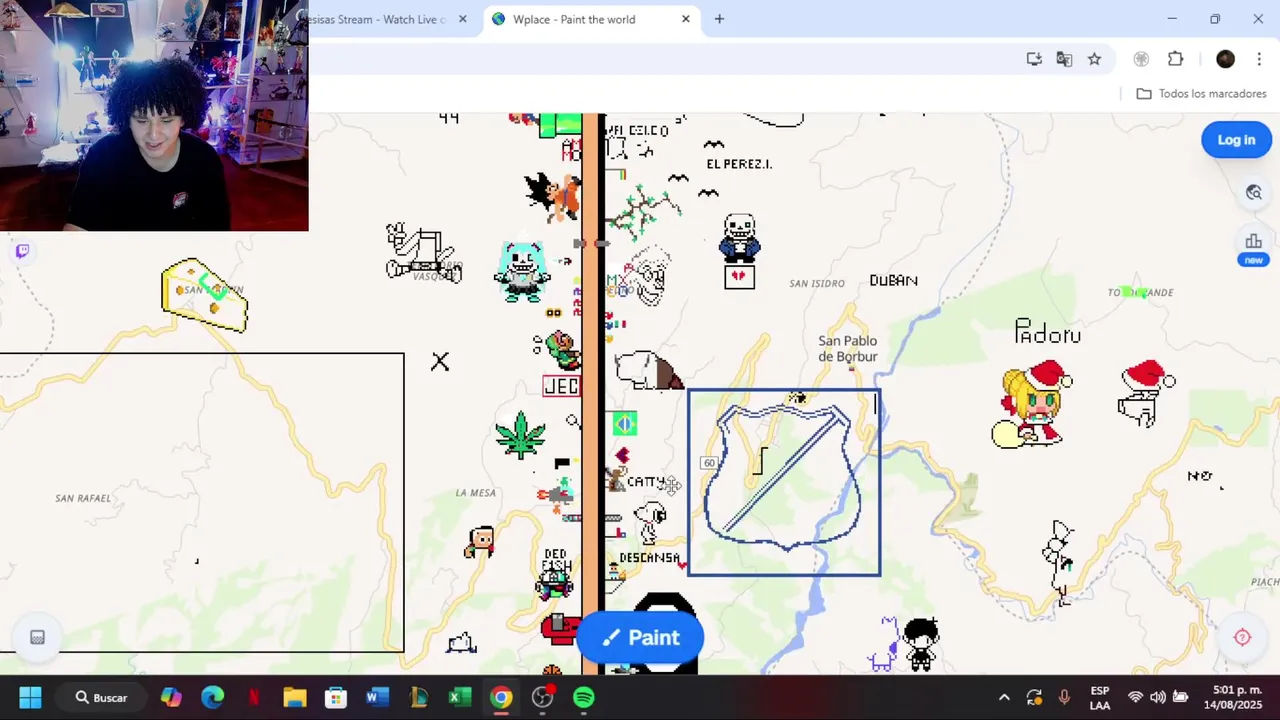Open the leaderboard chart icon

1253,241
